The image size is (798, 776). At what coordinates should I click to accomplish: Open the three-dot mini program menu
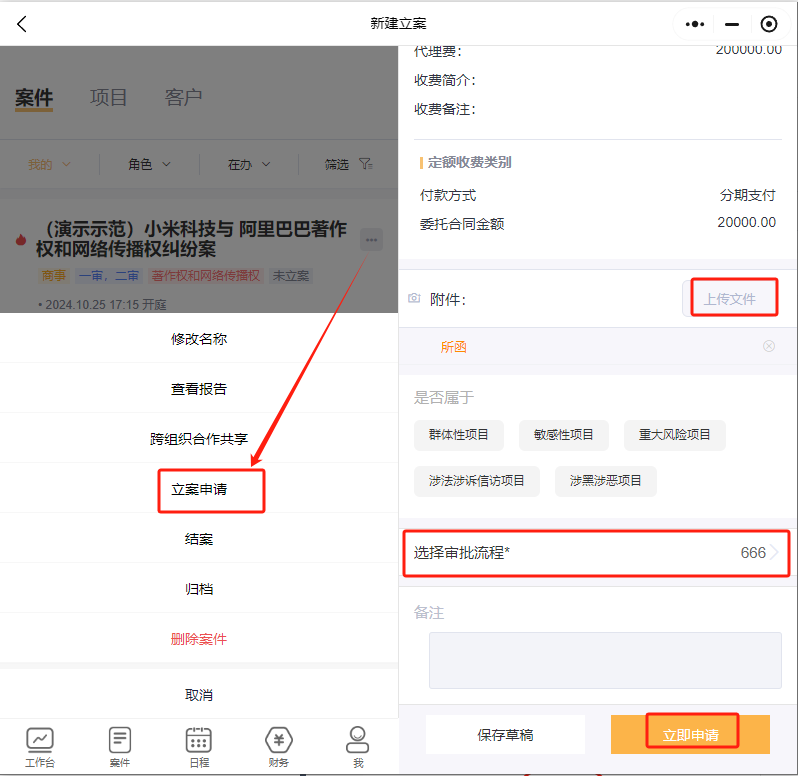pos(695,24)
